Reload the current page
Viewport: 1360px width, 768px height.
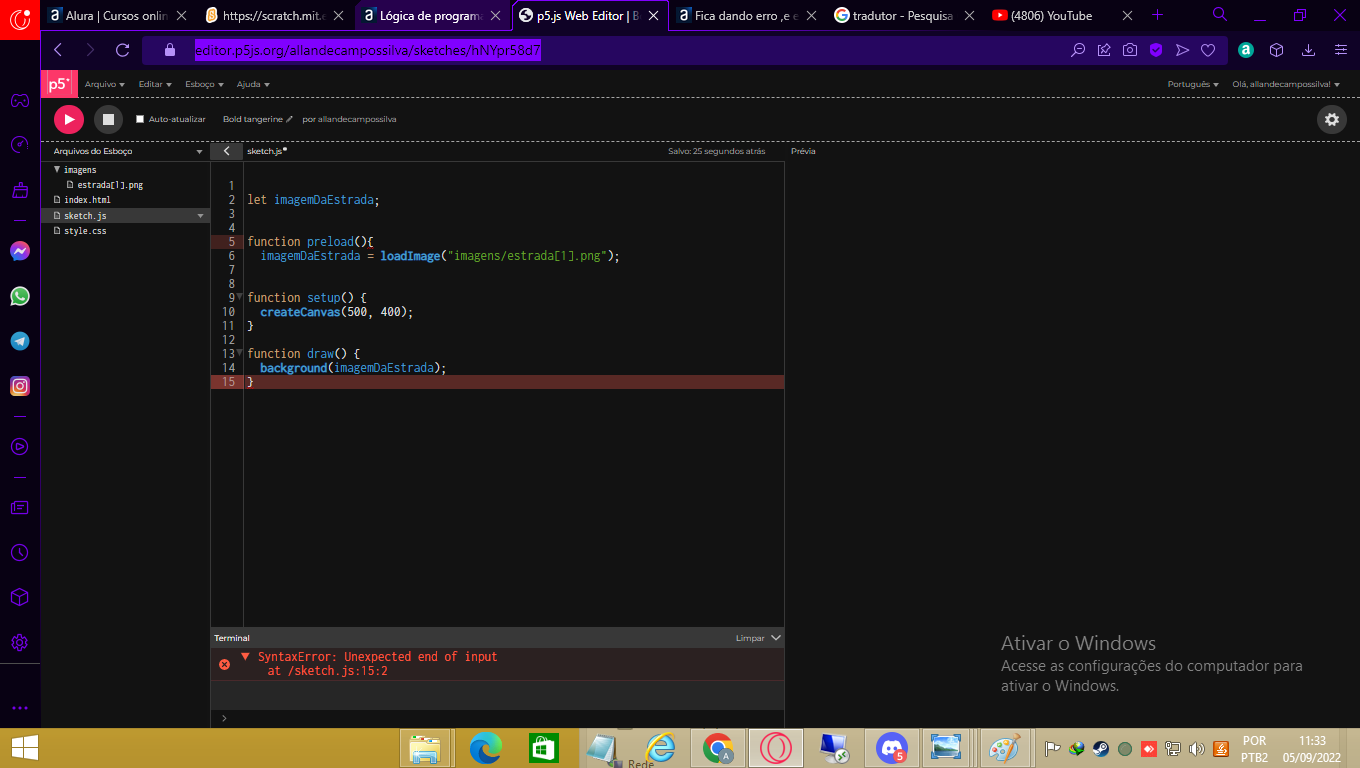click(x=123, y=50)
